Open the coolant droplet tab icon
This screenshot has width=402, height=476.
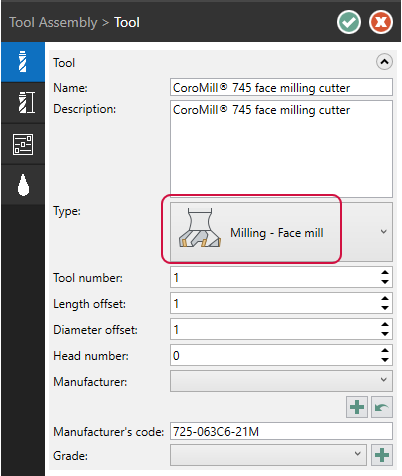click(23, 185)
